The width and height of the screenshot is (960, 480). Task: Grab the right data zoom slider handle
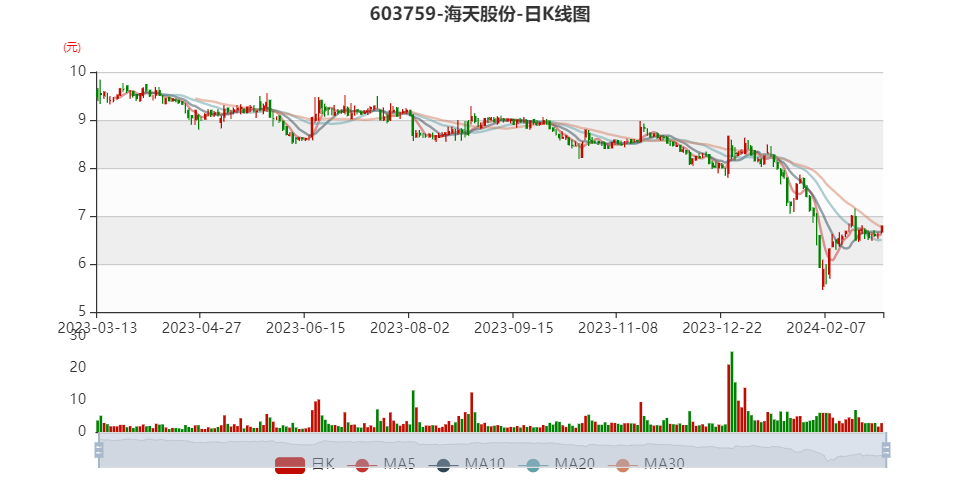(x=885, y=451)
